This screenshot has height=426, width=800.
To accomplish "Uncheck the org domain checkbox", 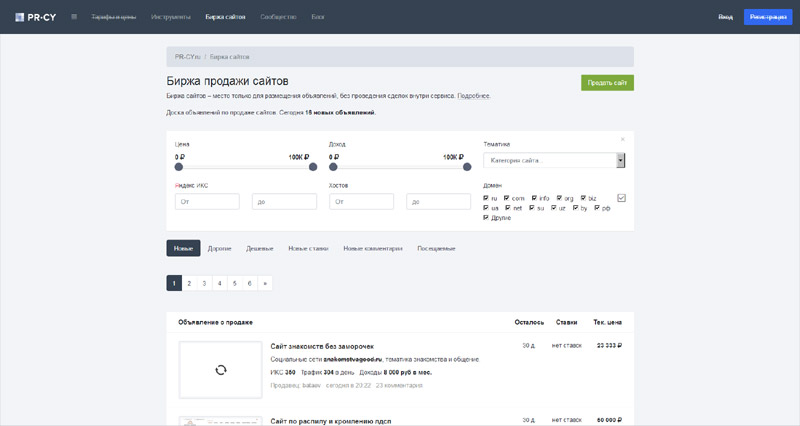I will pyautogui.click(x=559, y=198).
